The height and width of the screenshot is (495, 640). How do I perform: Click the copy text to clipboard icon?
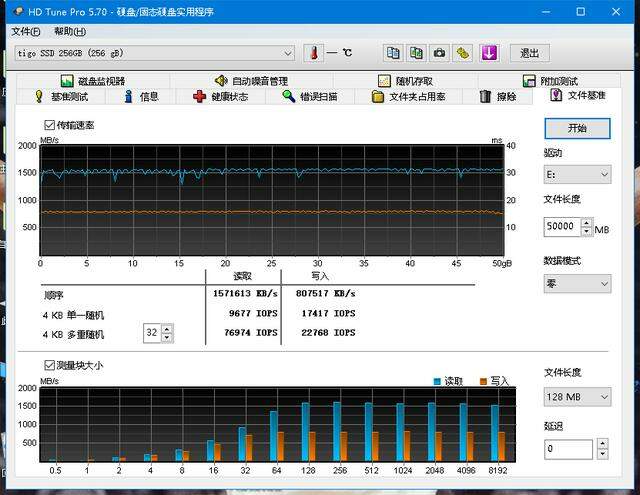tap(393, 53)
